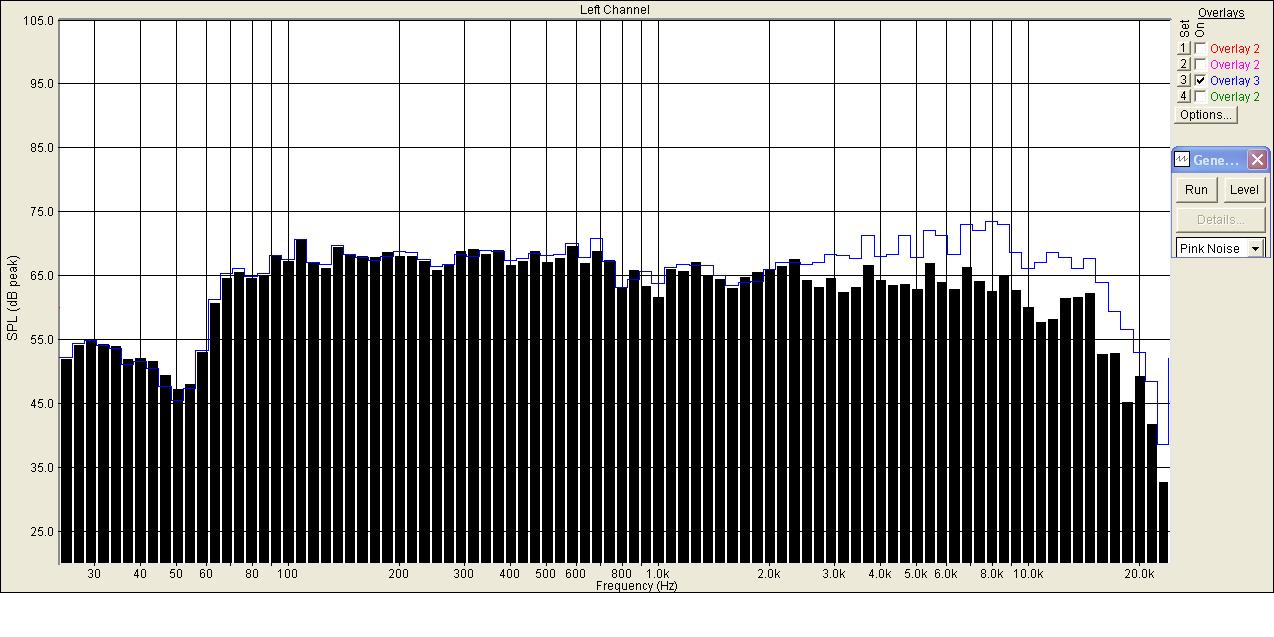Image resolution: width=1274 pixels, height=637 pixels.
Task: Close the Generator floating window
Action: pyautogui.click(x=1257, y=160)
